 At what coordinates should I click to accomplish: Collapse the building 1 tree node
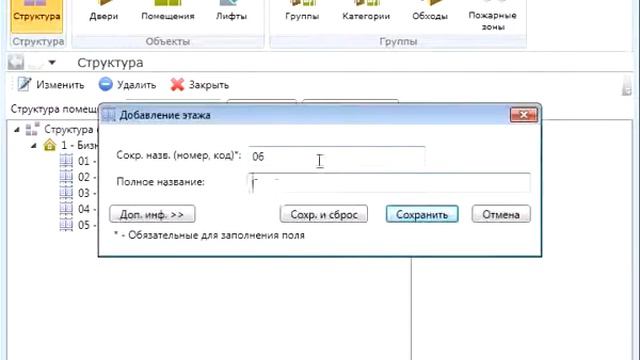pyautogui.click(x=34, y=145)
